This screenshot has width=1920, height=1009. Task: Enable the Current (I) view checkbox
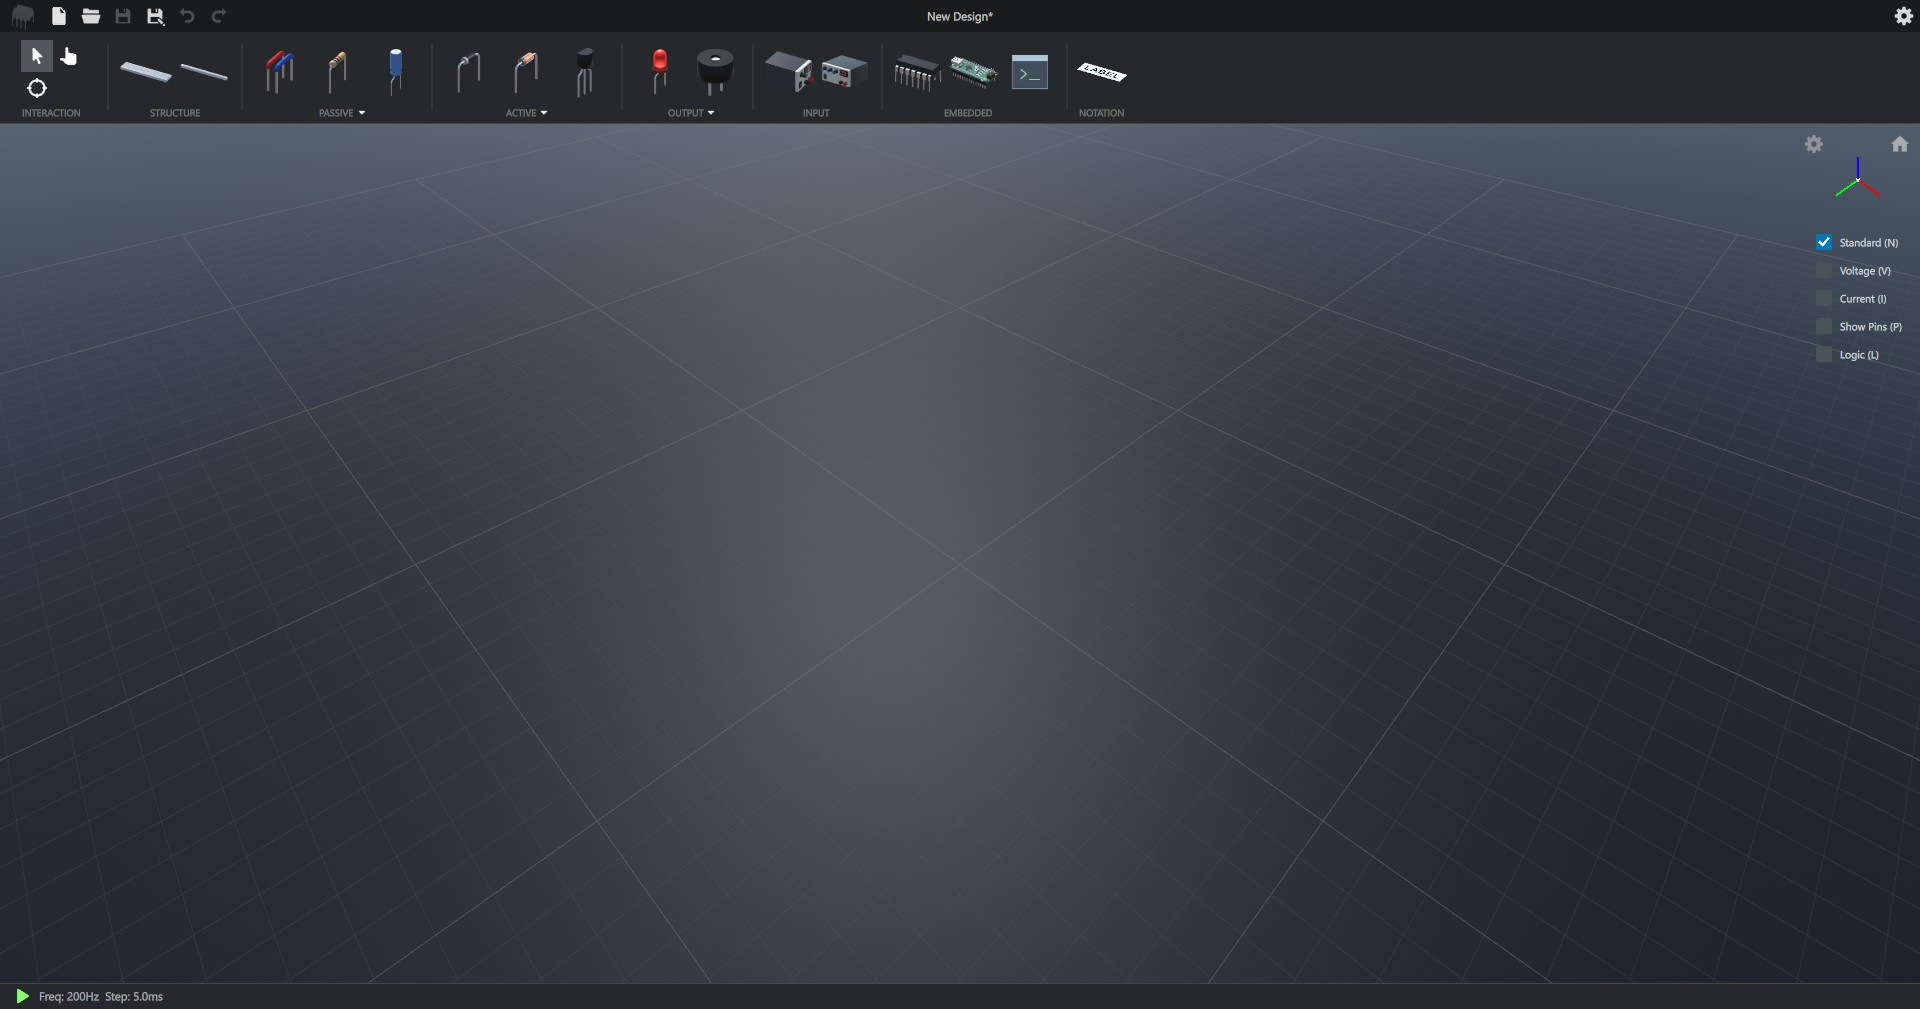click(x=1824, y=299)
